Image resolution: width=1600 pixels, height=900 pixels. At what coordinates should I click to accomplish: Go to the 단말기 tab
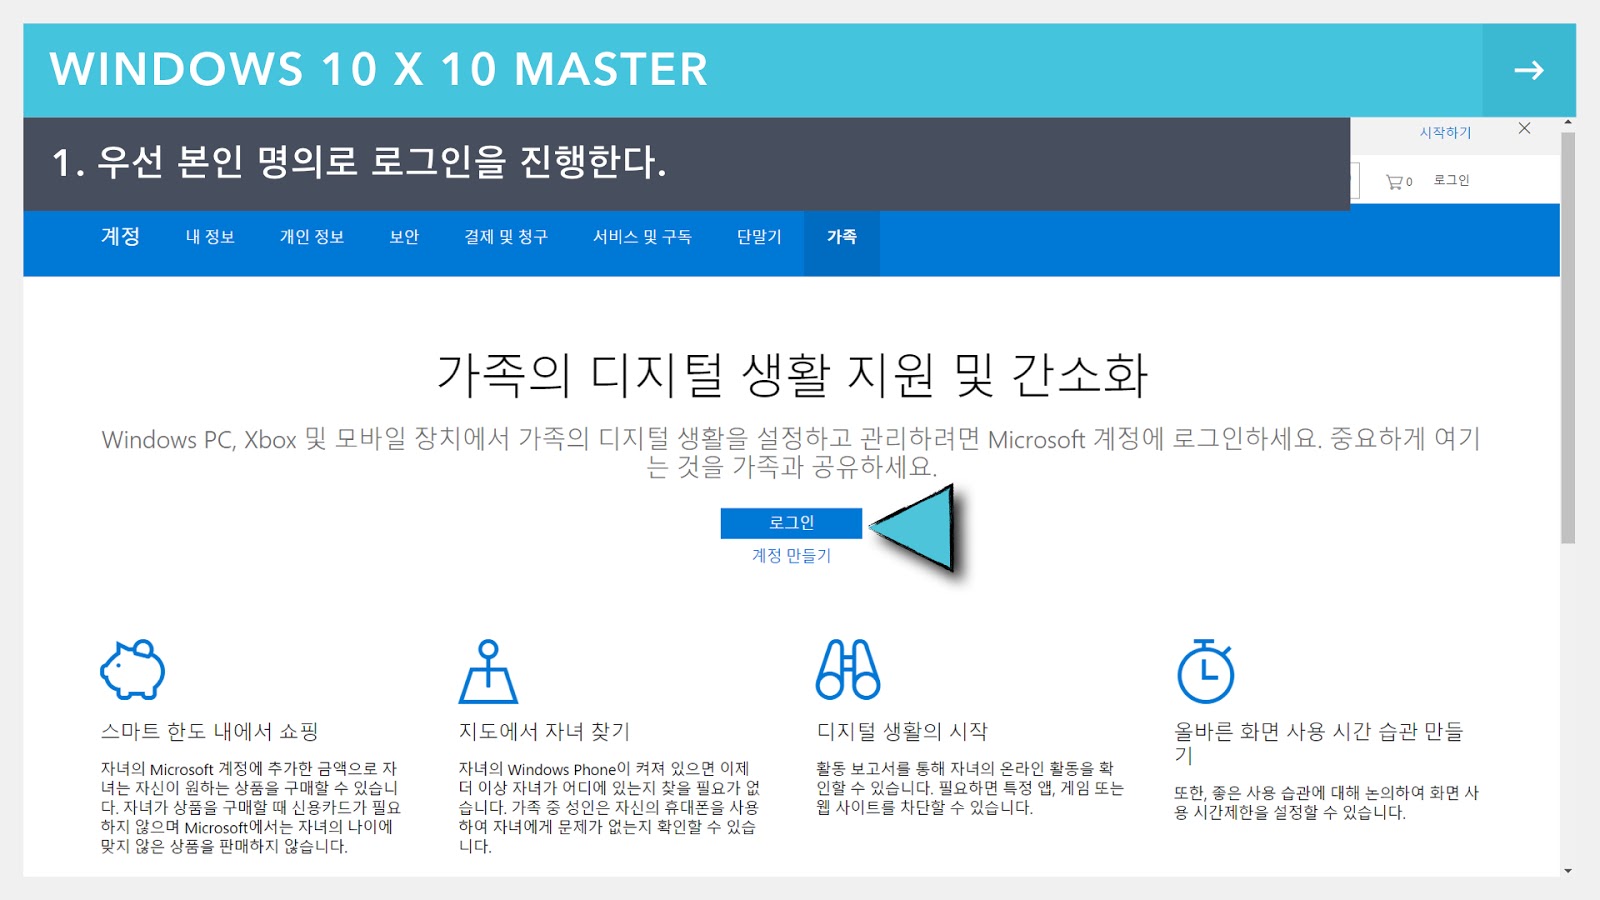click(x=759, y=237)
